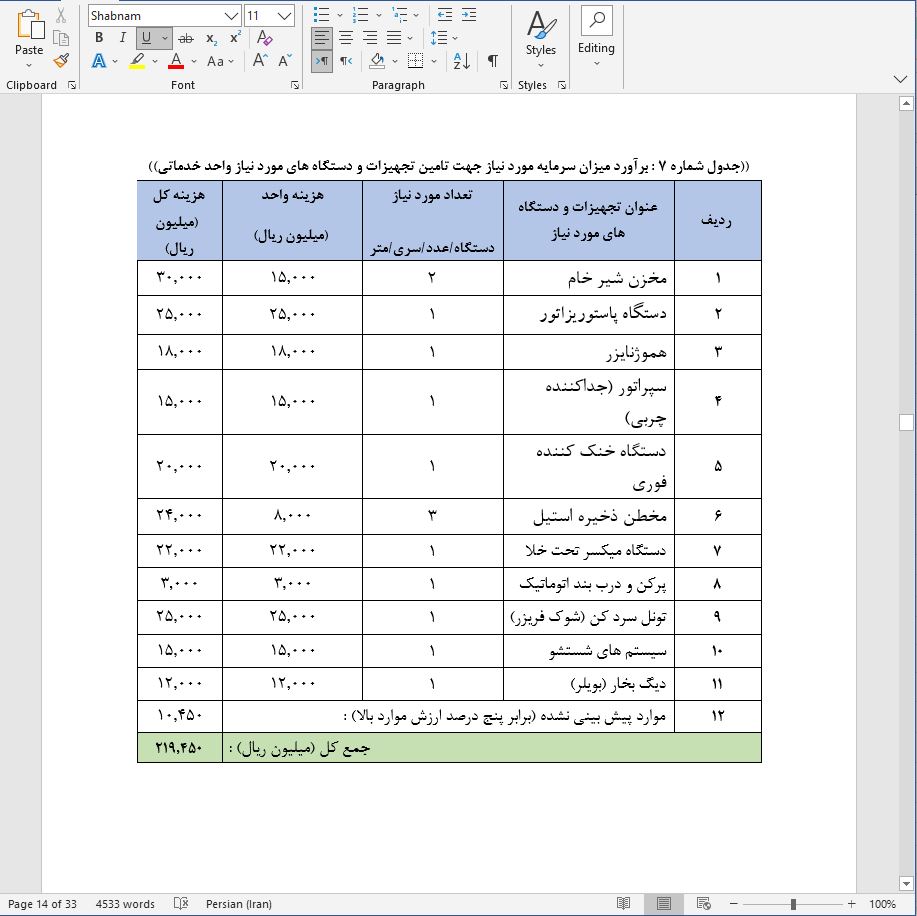Screen dimensions: 917x916
Task: Open the font size dropdown showing 11
Action: pos(281,15)
